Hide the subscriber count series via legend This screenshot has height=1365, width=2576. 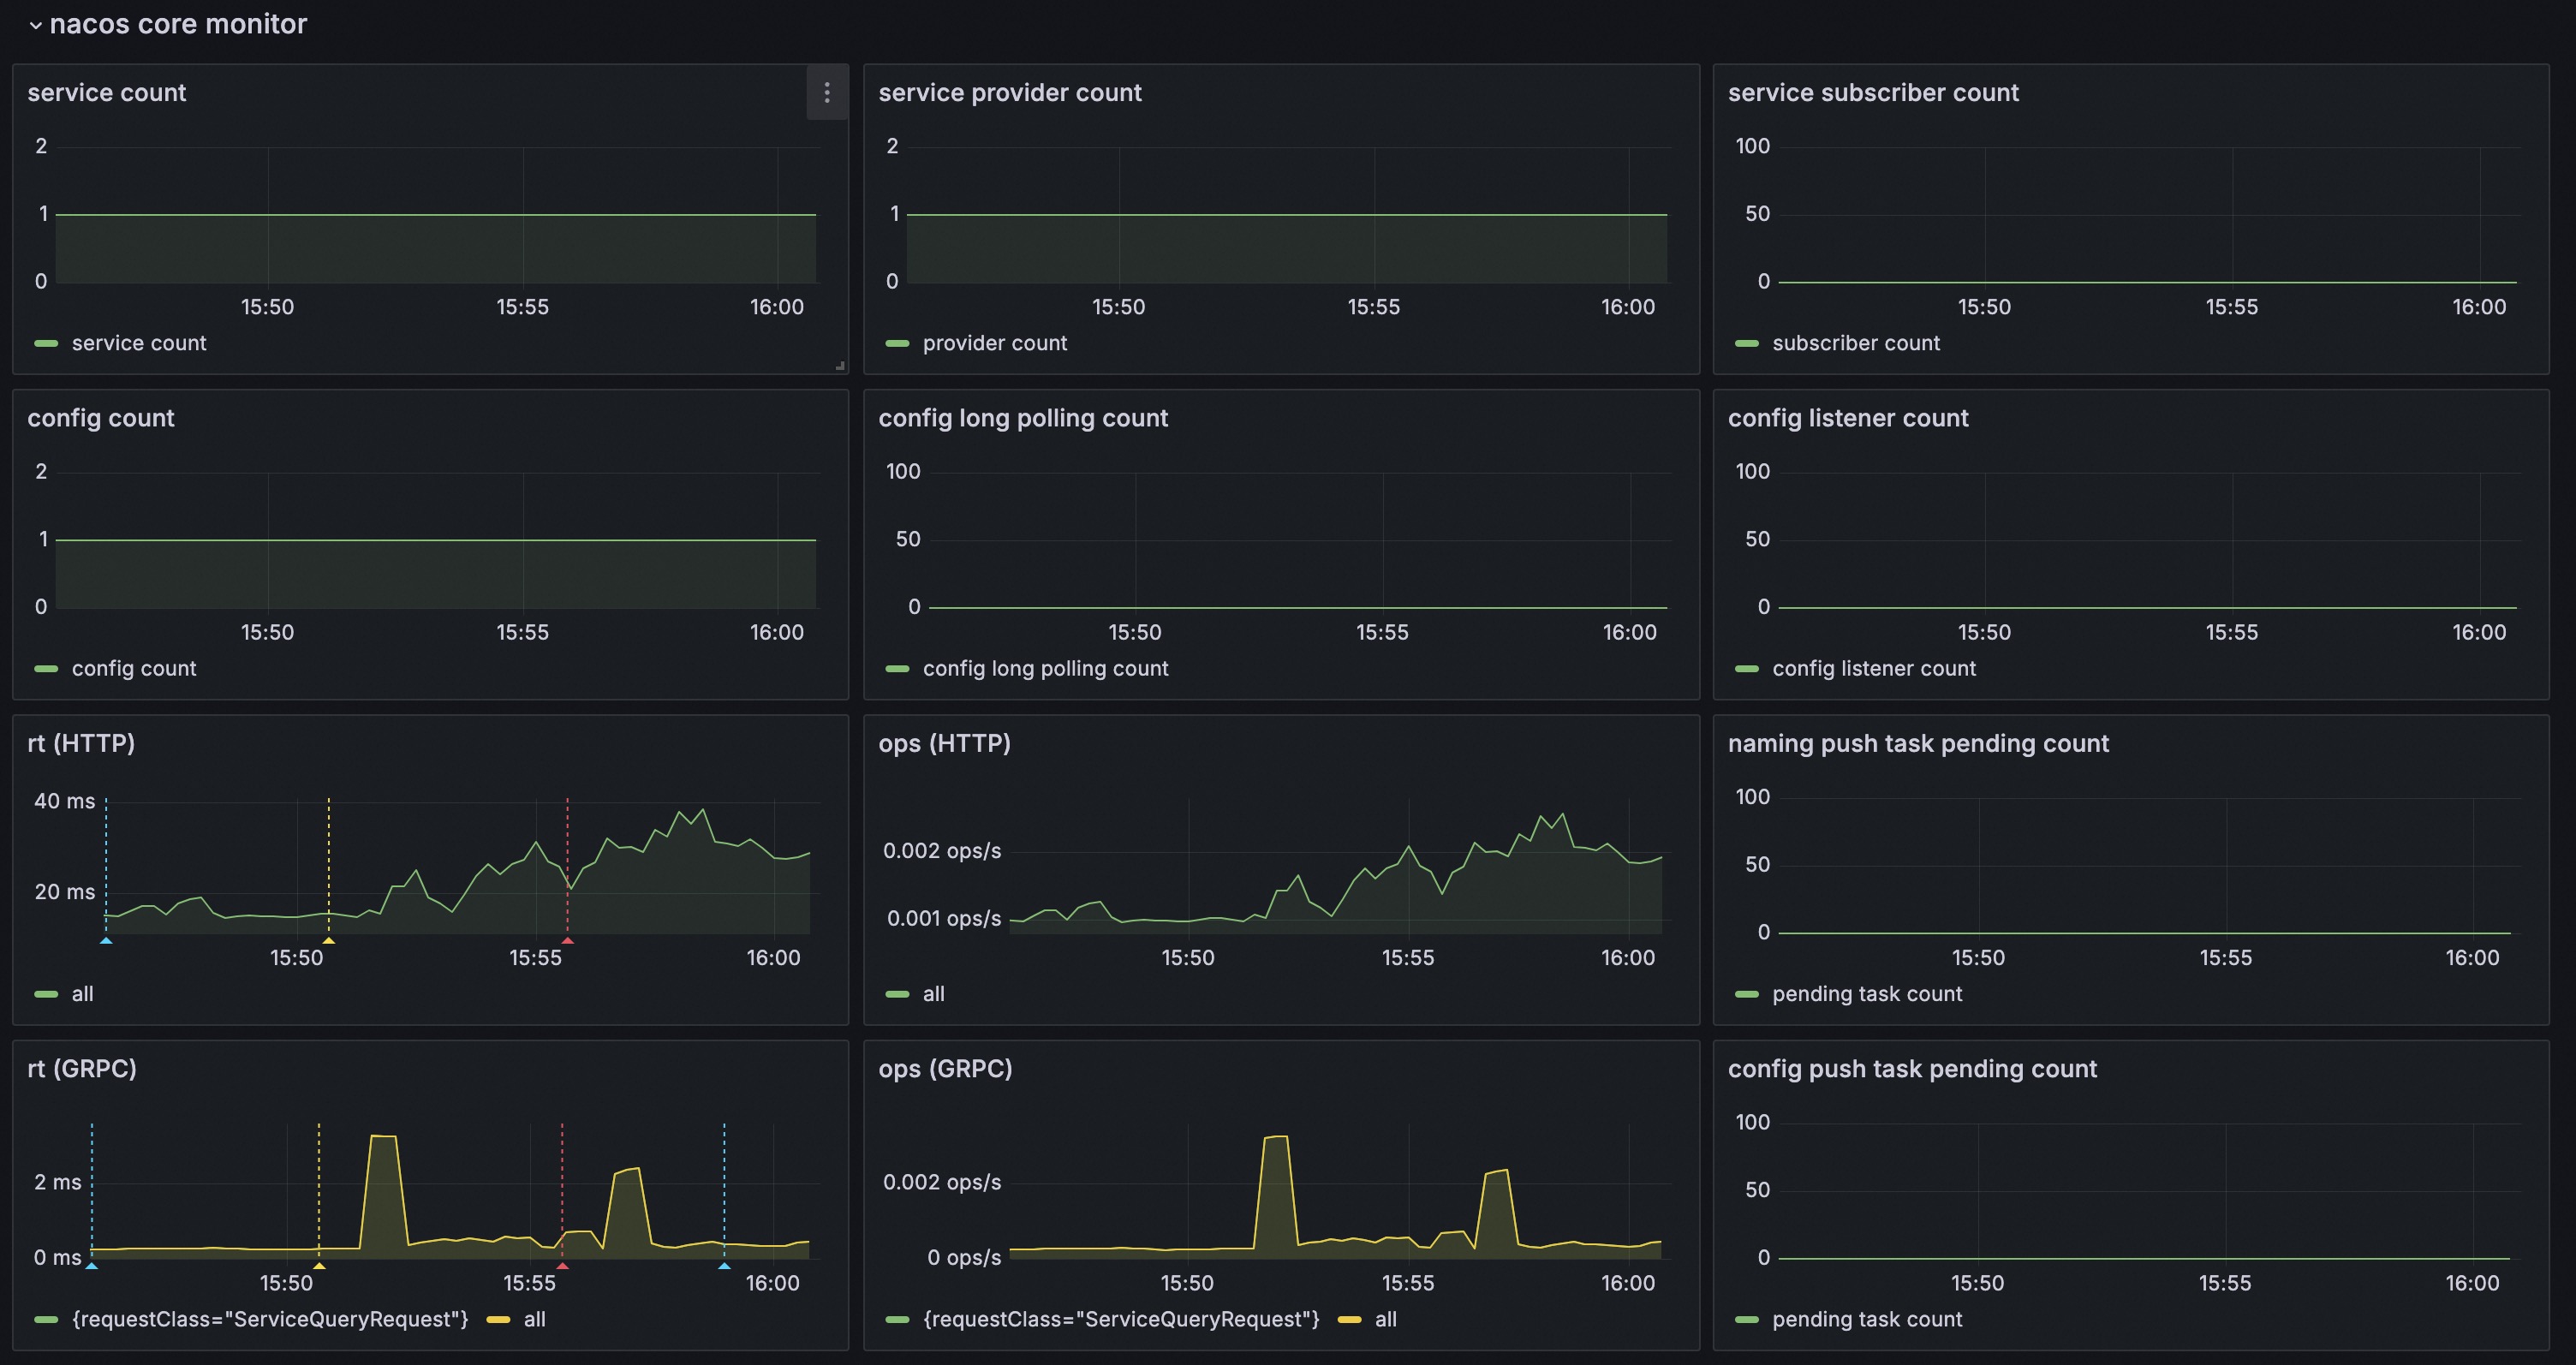tap(1855, 343)
